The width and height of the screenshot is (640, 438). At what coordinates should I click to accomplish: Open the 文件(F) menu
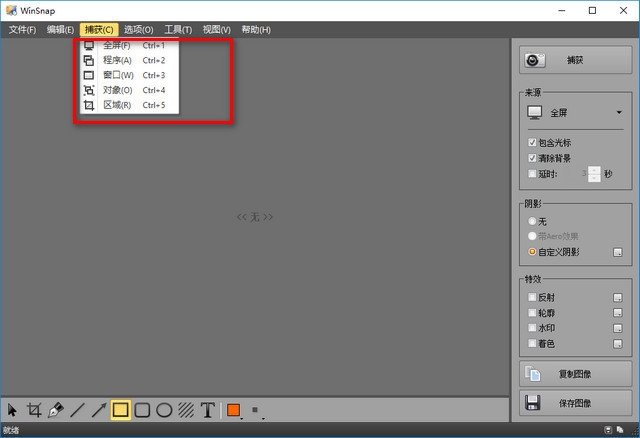coord(22,29)
